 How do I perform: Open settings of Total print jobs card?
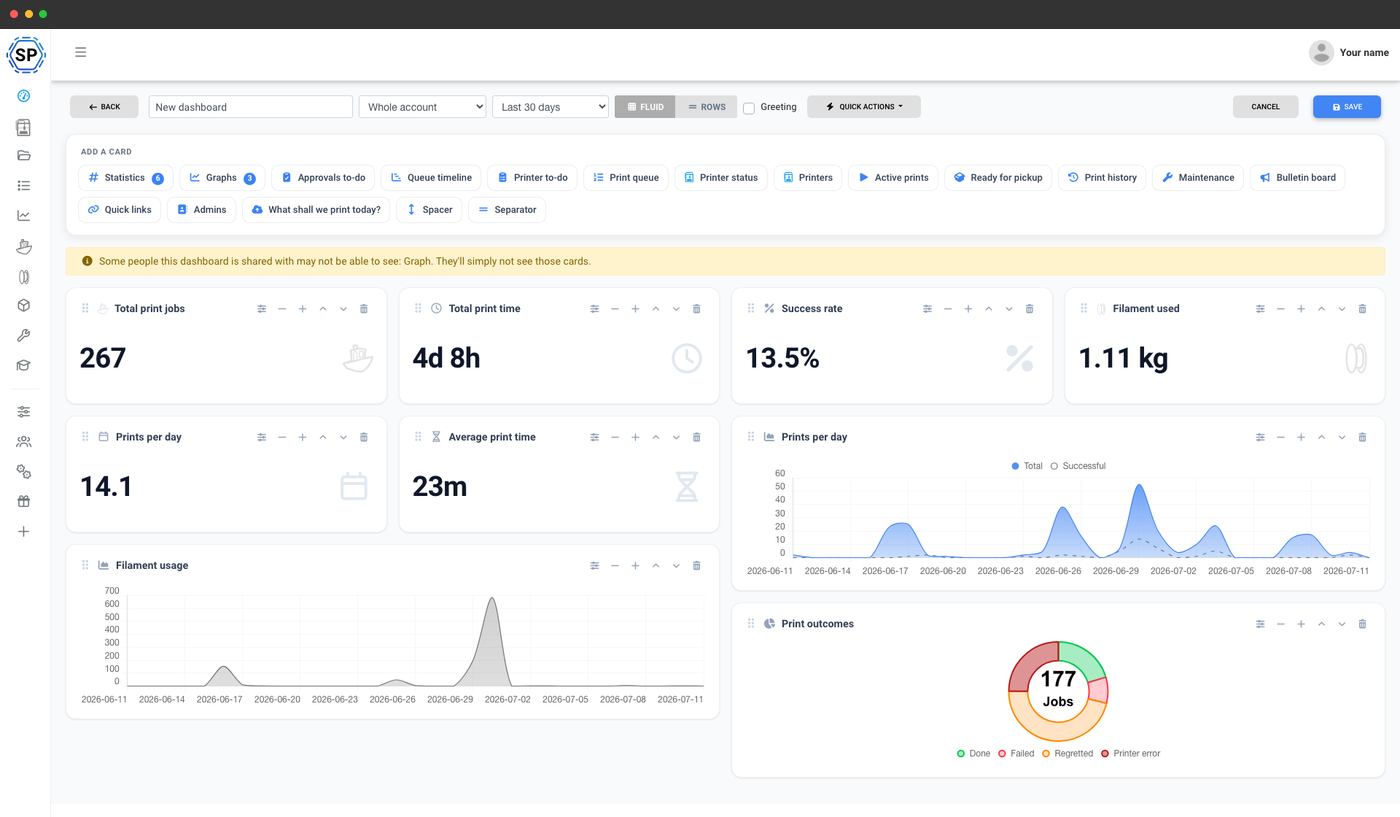click(x=262, y=309)
